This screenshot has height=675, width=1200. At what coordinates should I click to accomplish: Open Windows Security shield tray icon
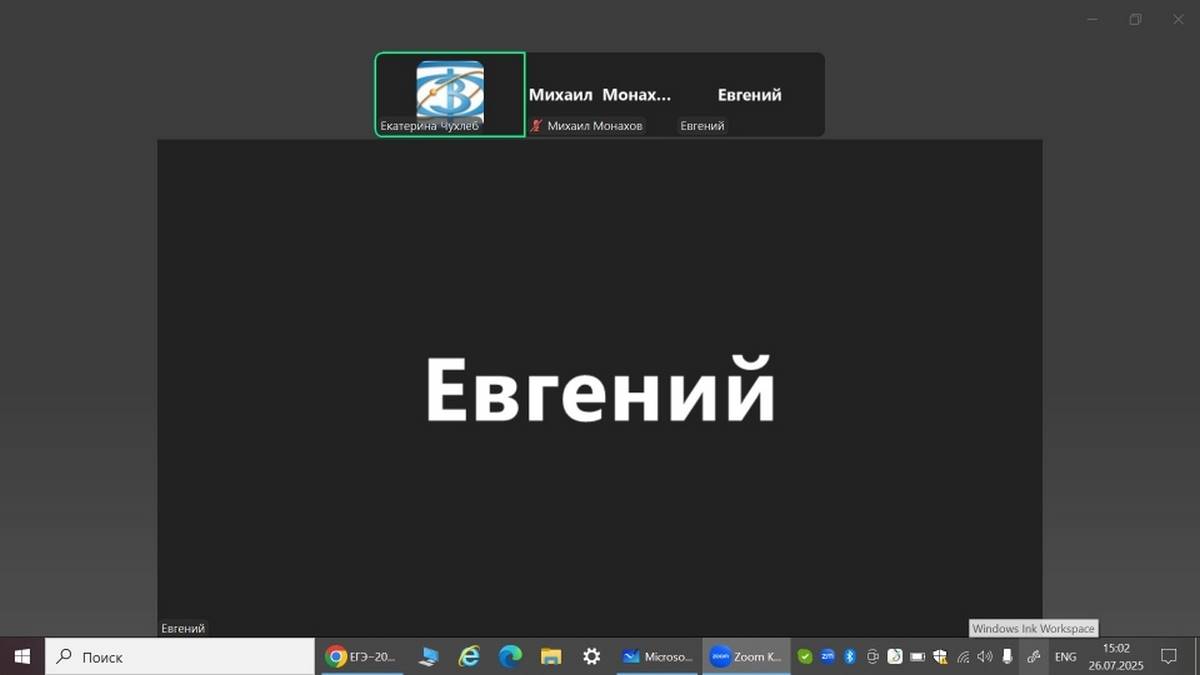pos(940,657)
